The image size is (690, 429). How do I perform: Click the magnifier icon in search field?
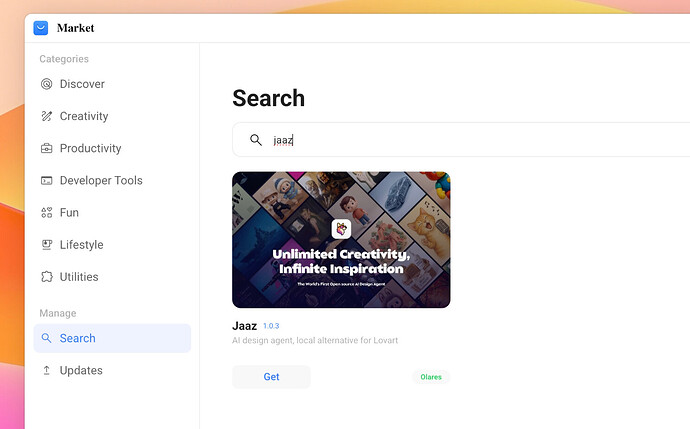point(256,140)
